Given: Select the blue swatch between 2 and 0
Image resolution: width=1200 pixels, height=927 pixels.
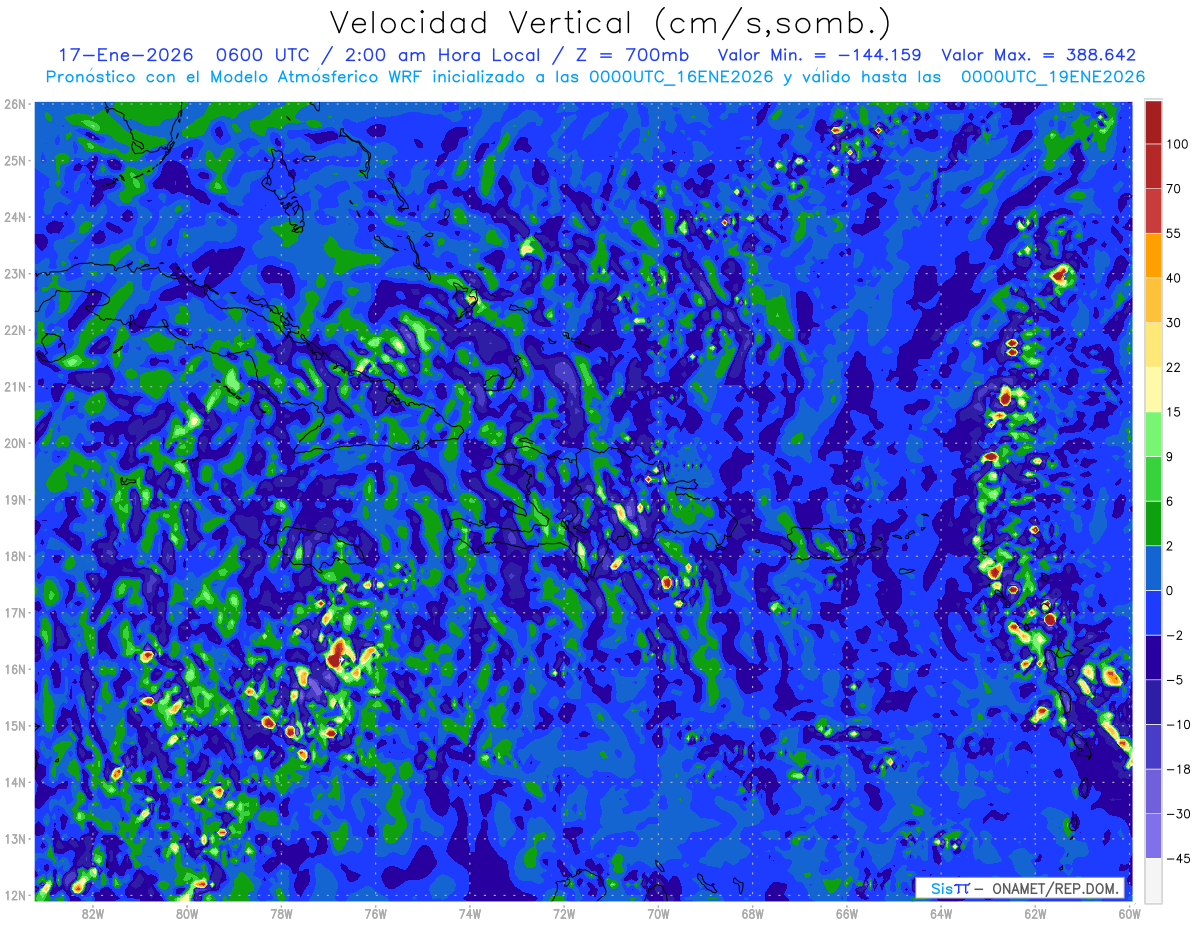Looking at the screenshot, I should coord(1153,567).
